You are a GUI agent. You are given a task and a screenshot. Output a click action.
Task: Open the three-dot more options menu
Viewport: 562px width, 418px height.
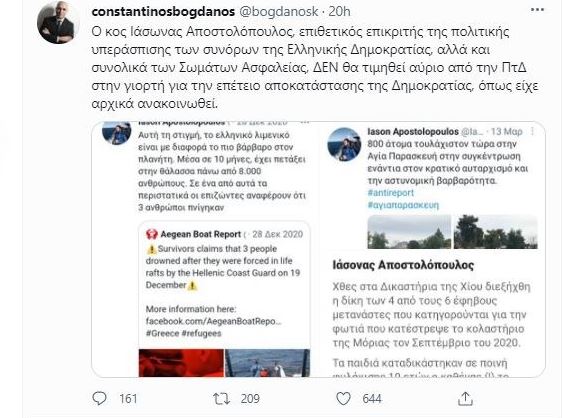coord(537,10)
